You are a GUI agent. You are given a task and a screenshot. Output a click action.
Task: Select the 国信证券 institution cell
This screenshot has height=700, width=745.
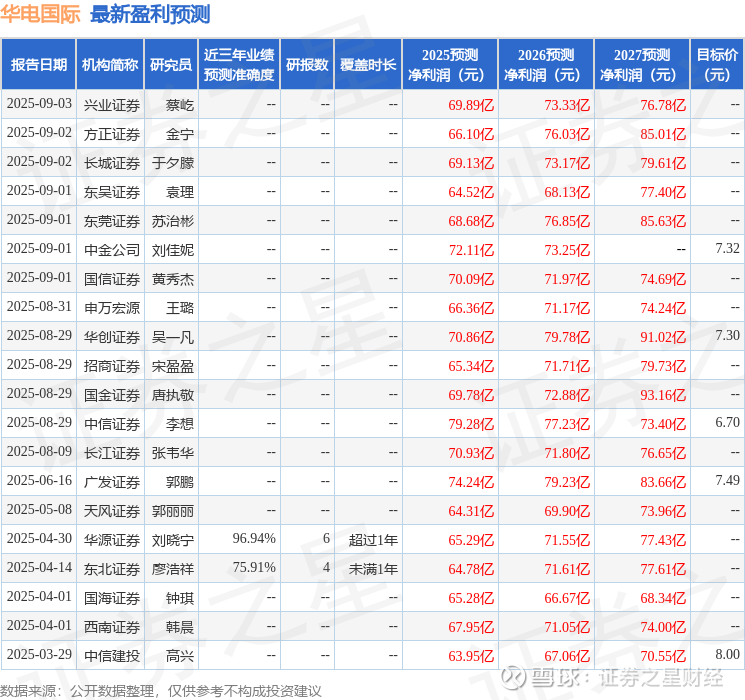coord(112,279)
